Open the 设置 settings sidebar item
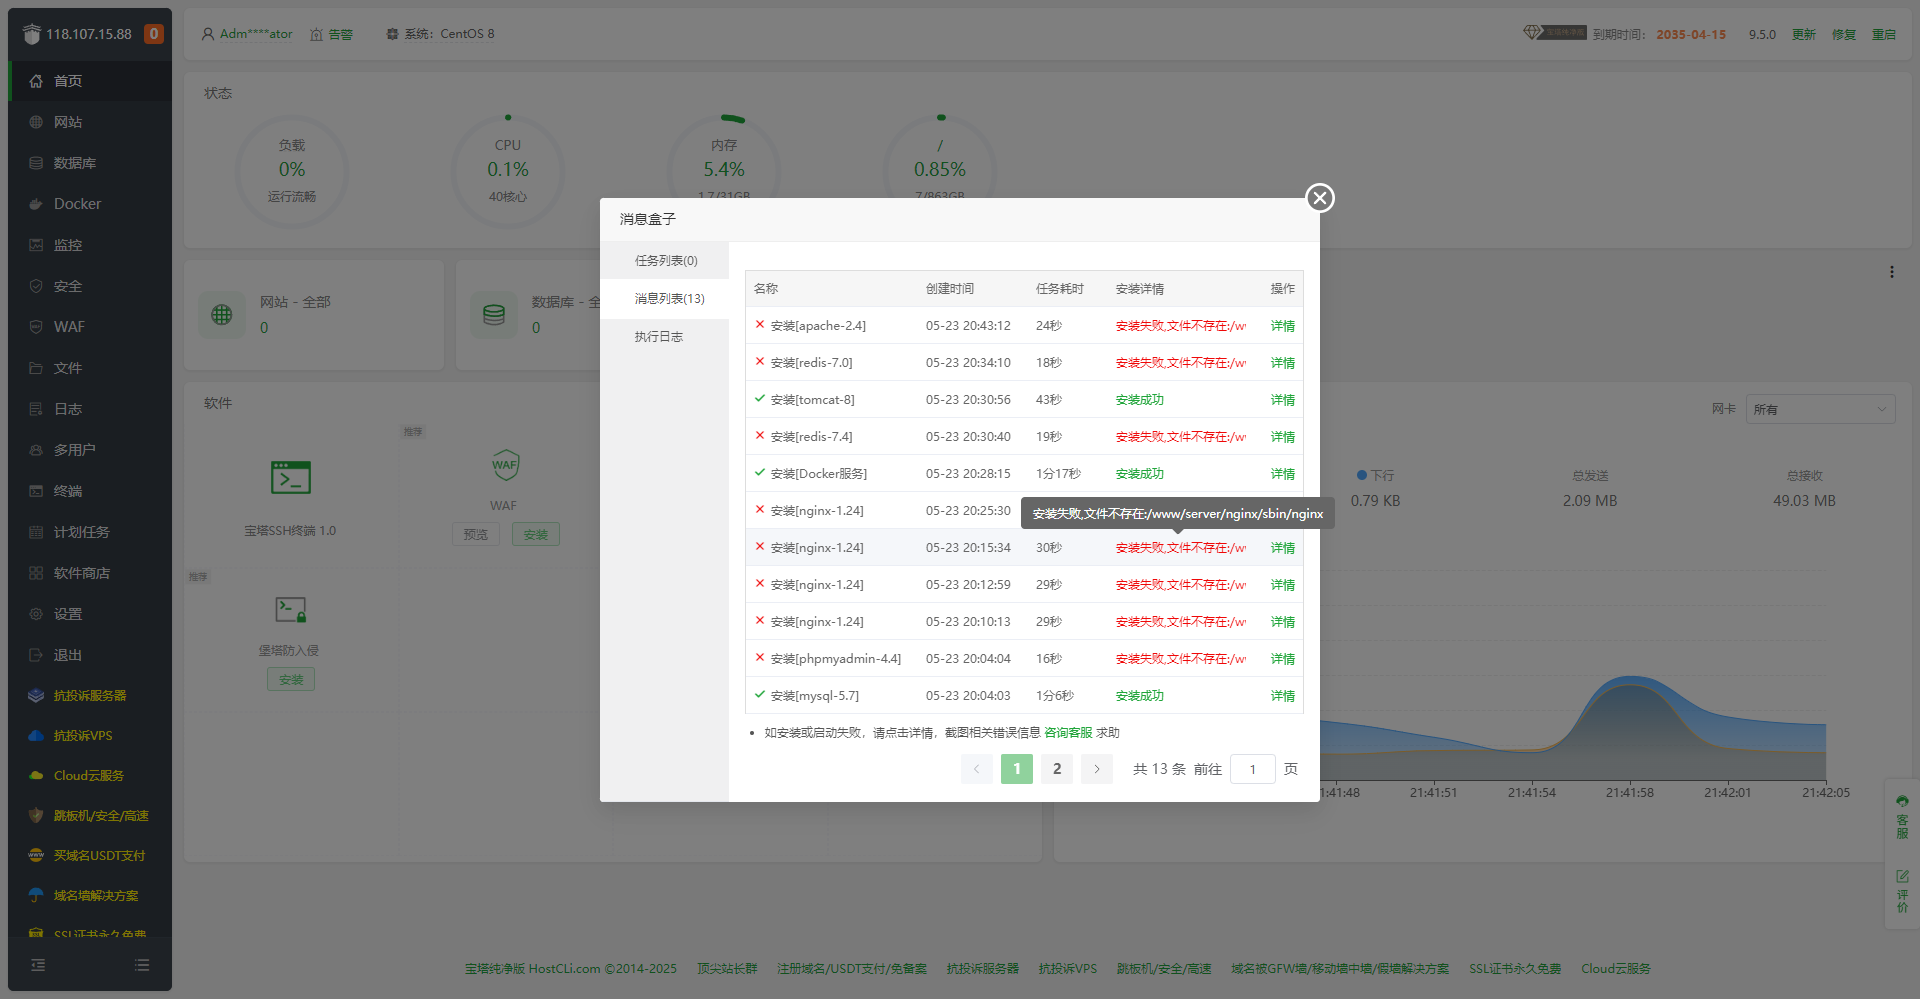This screenshot has height=999, width=1920. (x=90, y=614)
